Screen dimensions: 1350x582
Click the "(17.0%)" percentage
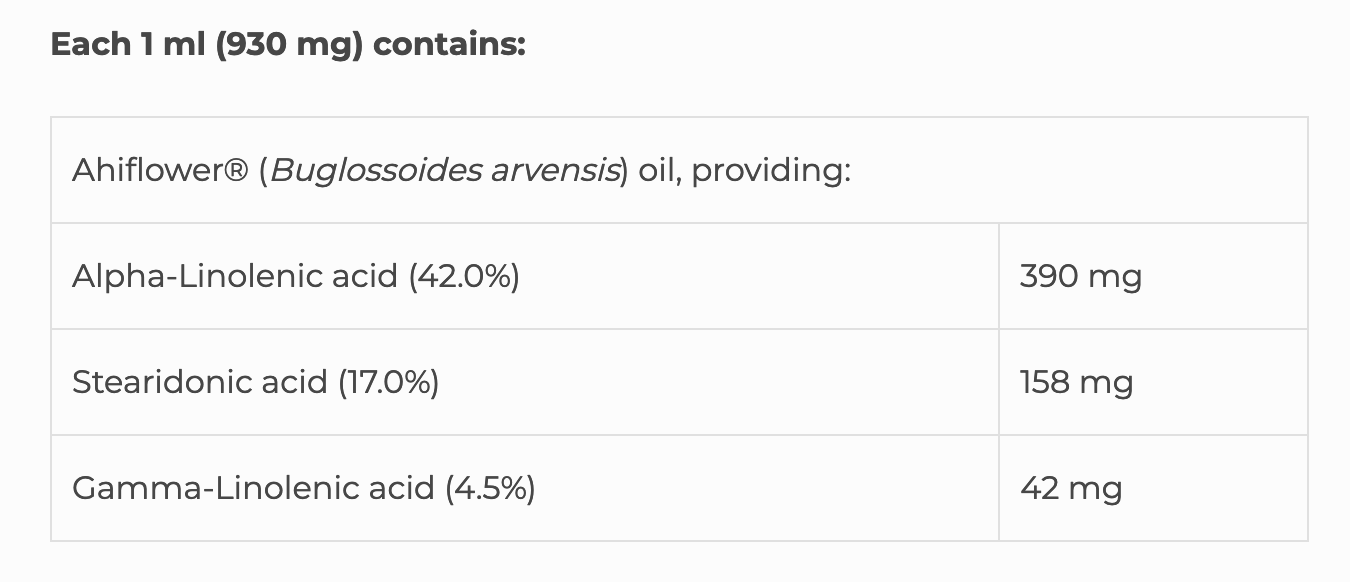point(388,382)
